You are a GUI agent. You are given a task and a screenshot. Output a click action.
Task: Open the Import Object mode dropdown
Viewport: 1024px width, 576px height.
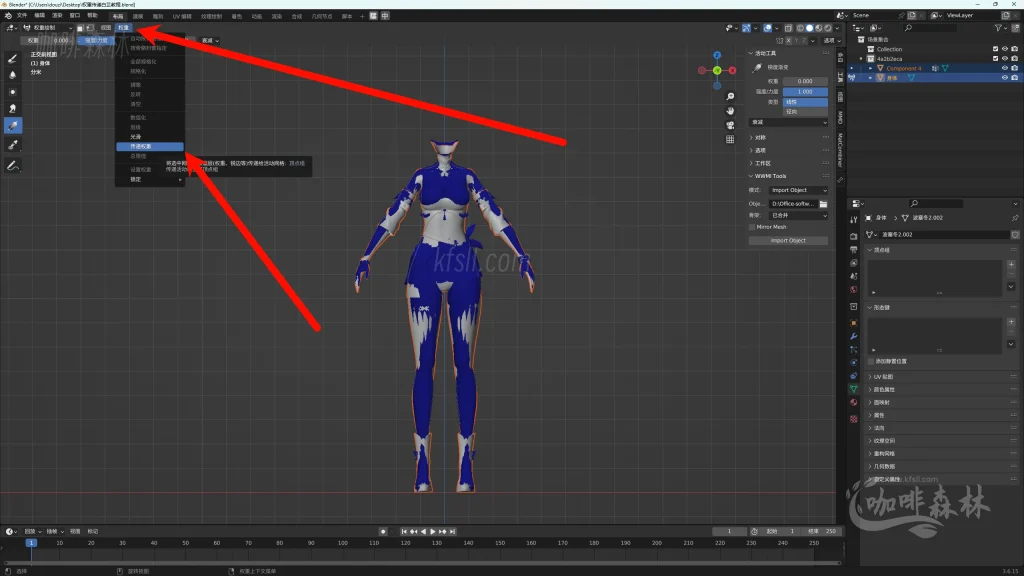pyautogui.click(x=798, y=190)
